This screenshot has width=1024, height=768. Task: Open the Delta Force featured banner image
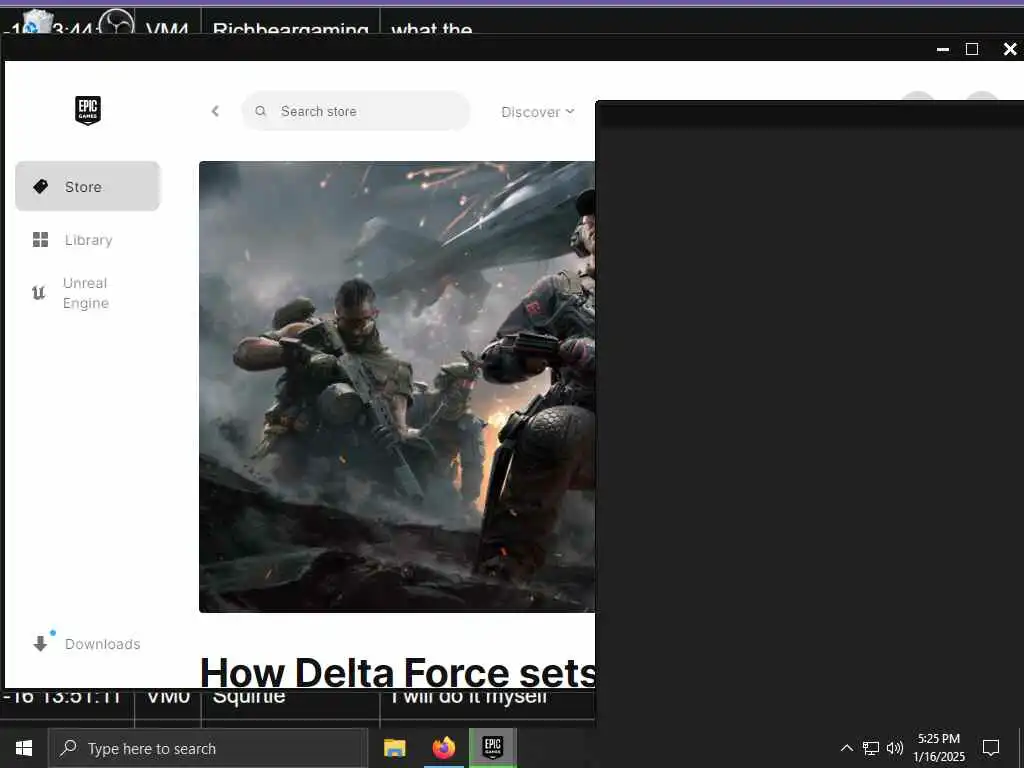click(397, 387)
